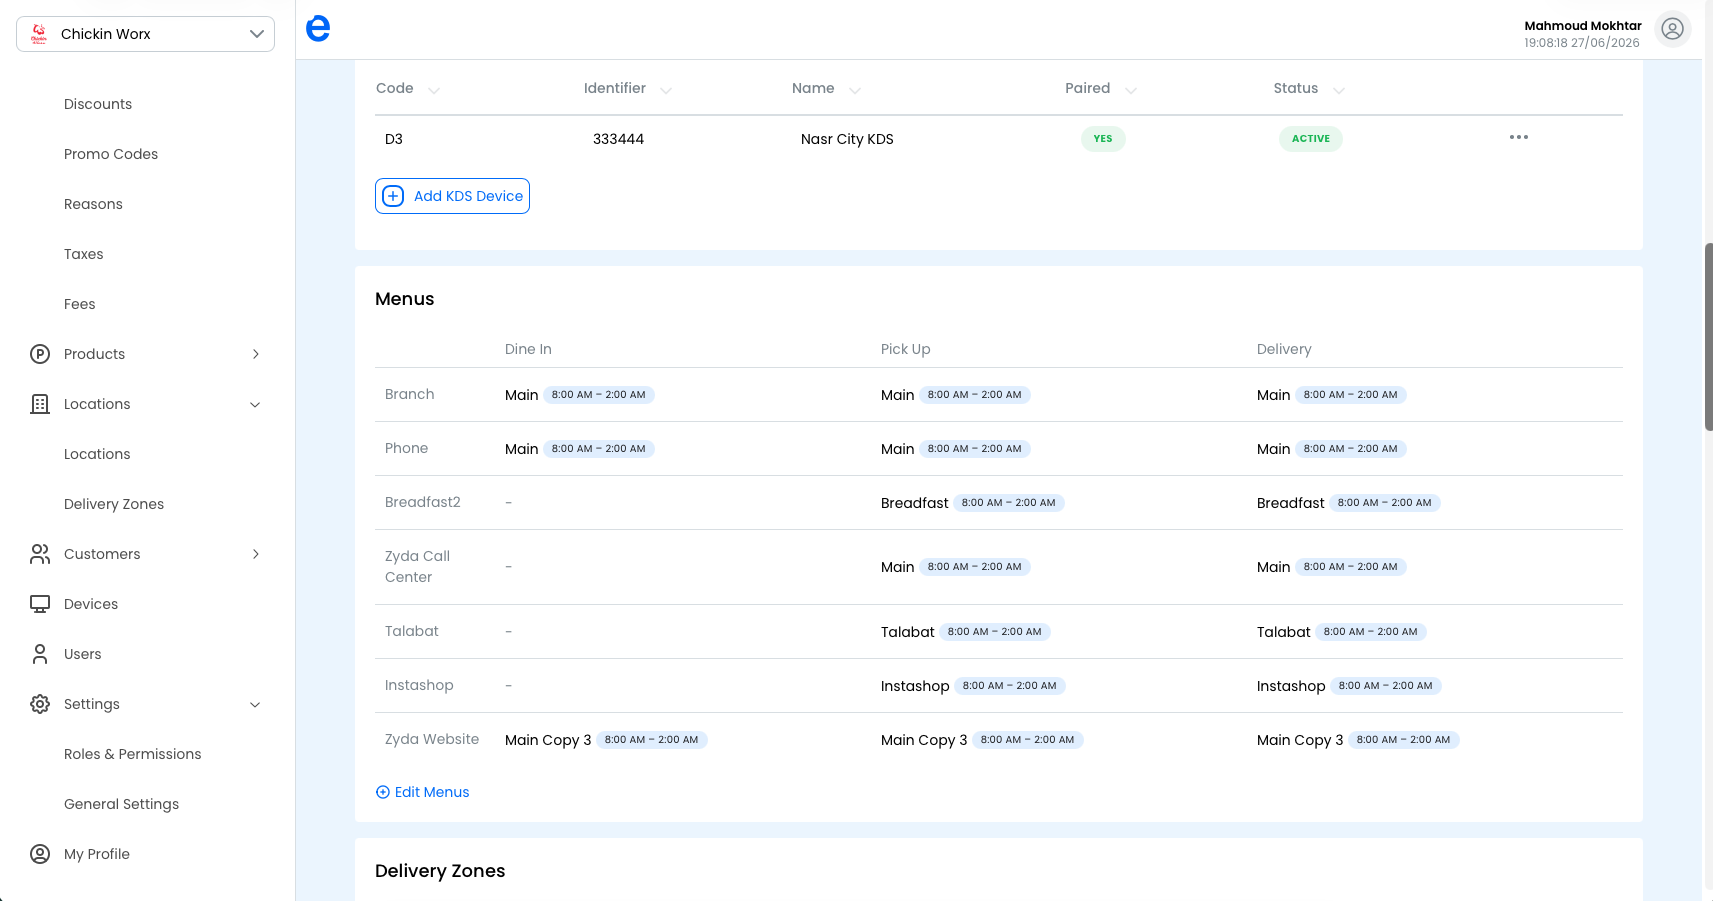Click the Settings gear icon

[x=40, y=704]
